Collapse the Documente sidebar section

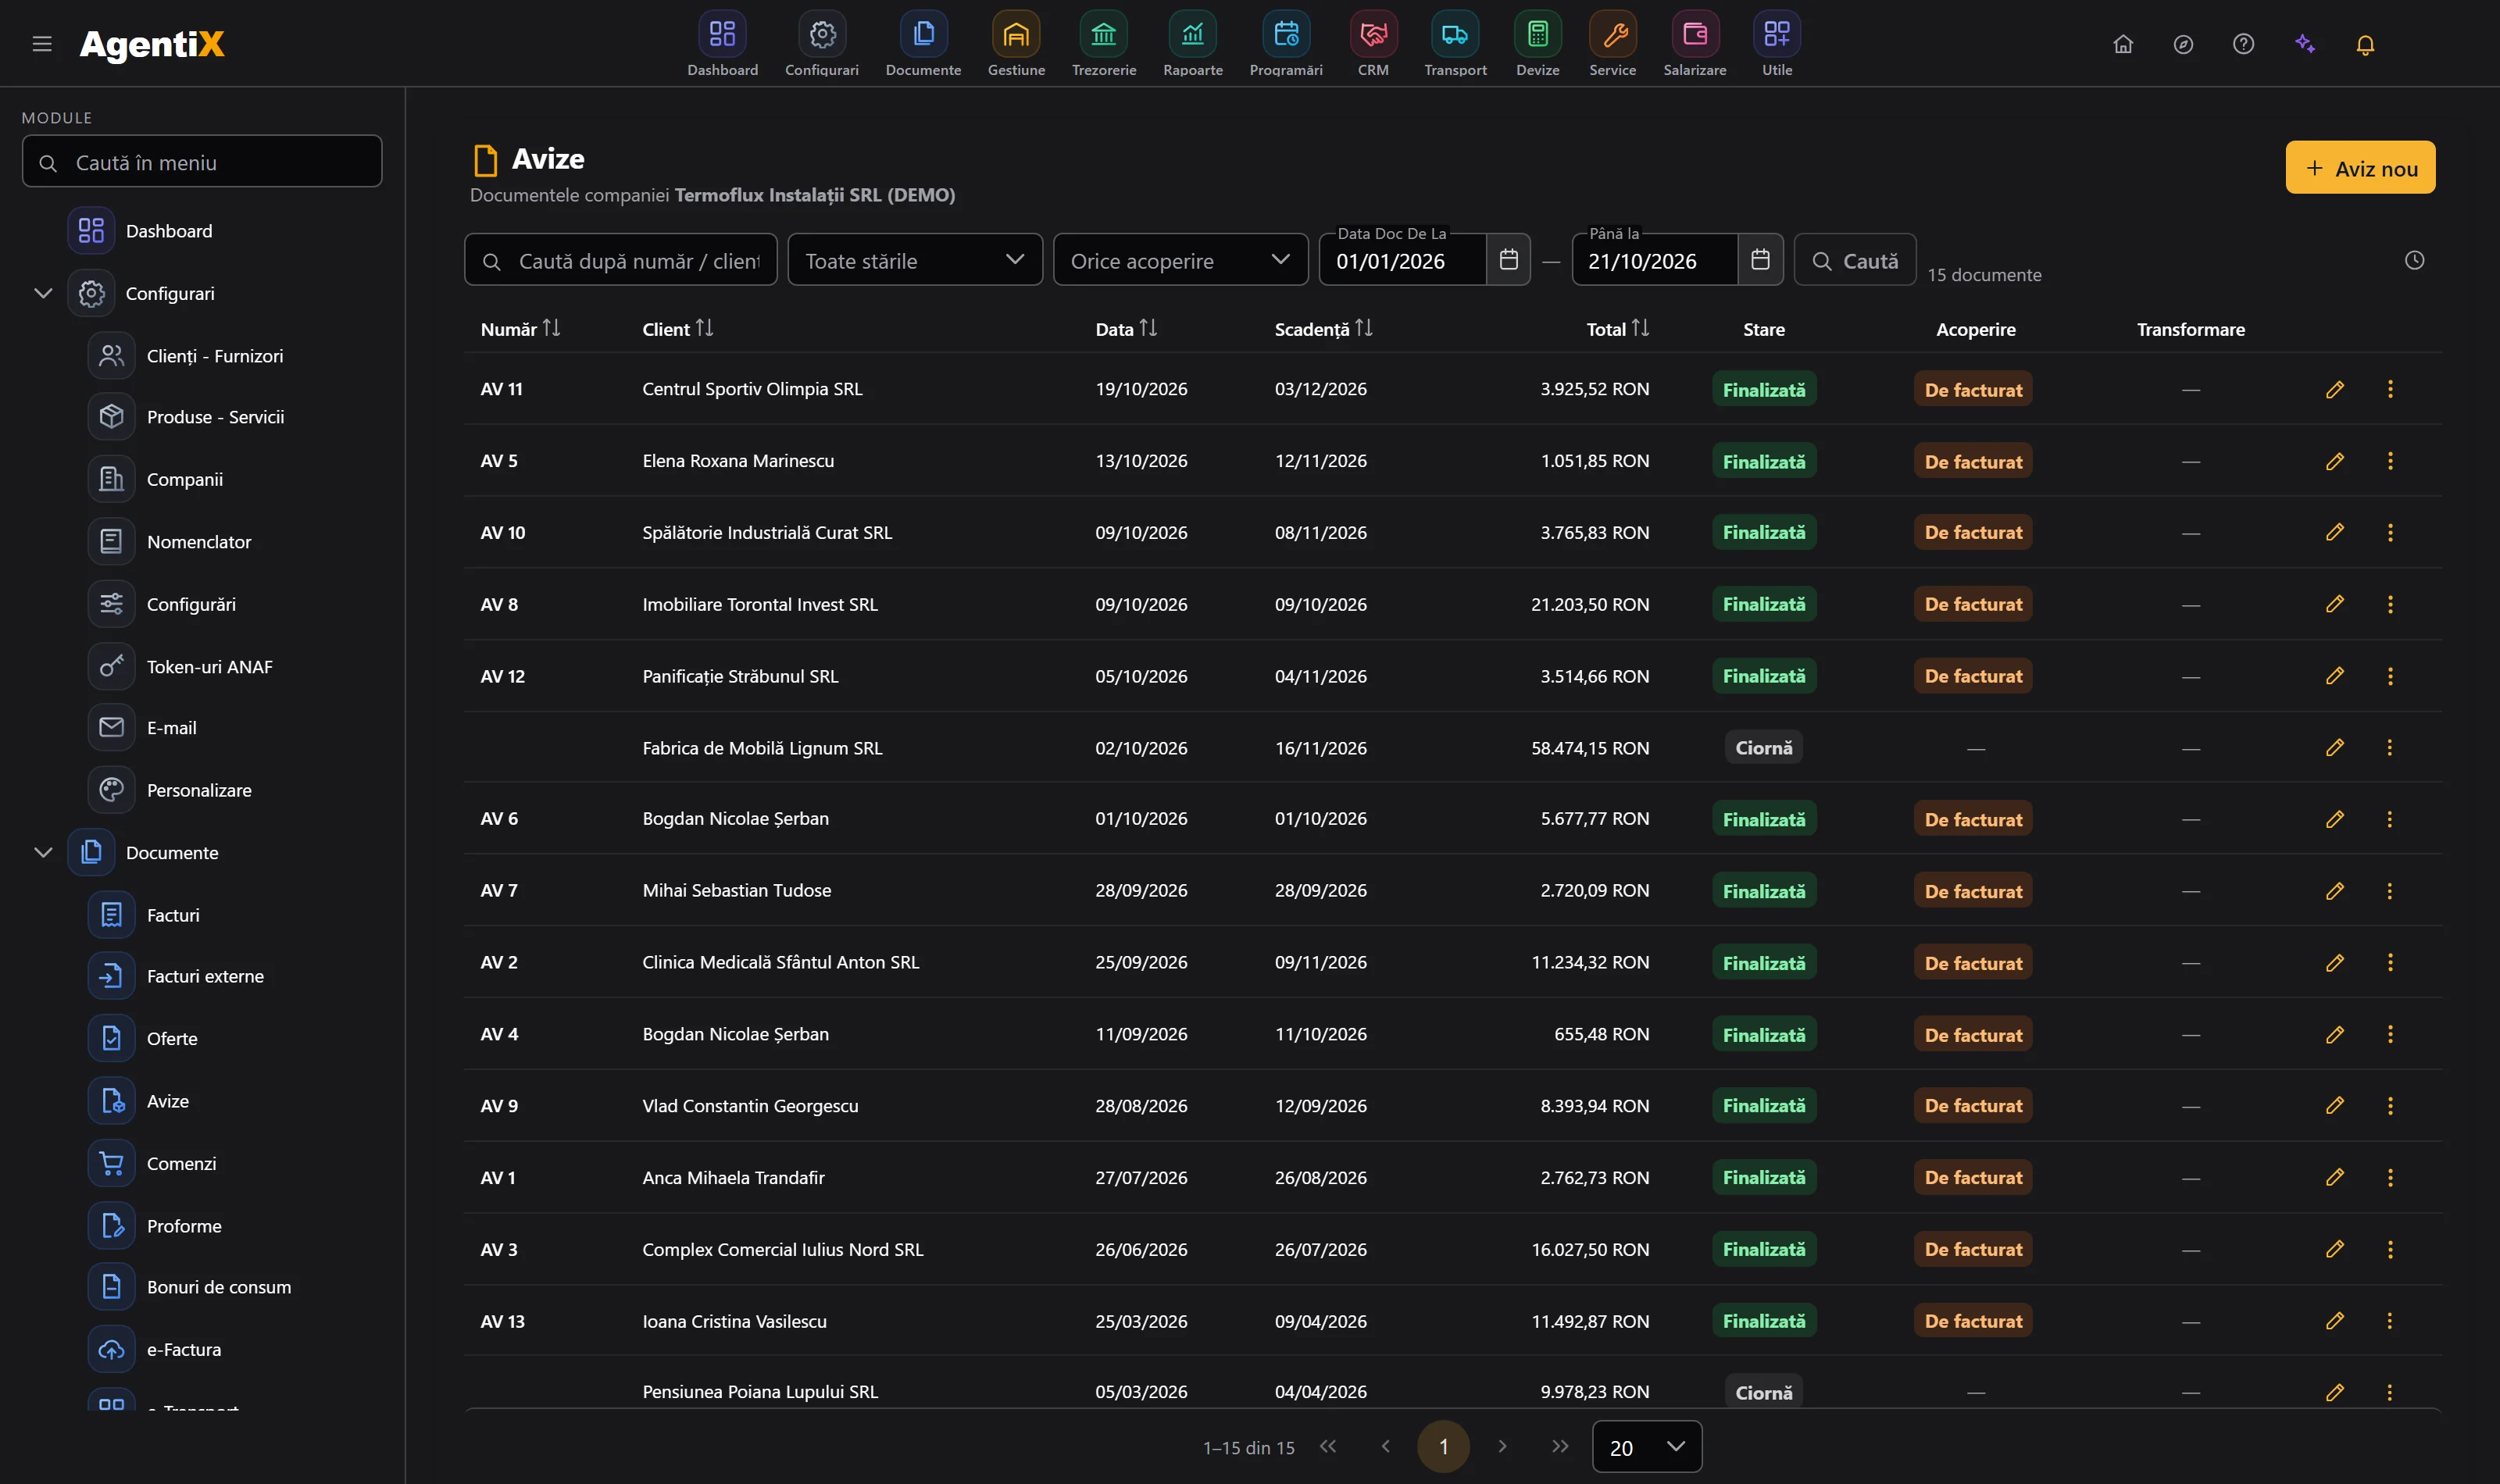coord(43,853)
